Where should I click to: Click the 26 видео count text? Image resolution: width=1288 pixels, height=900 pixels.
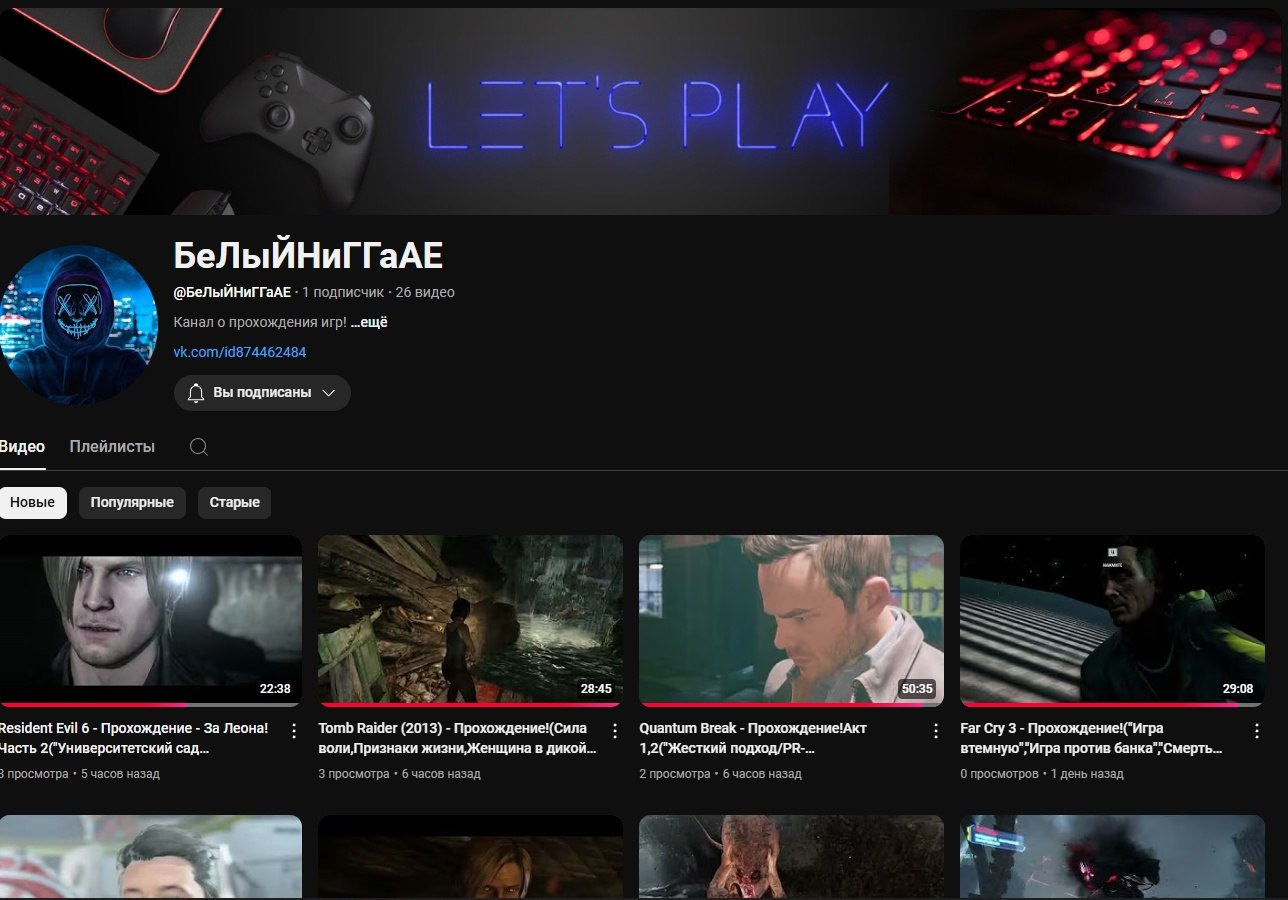click(425, 292)
